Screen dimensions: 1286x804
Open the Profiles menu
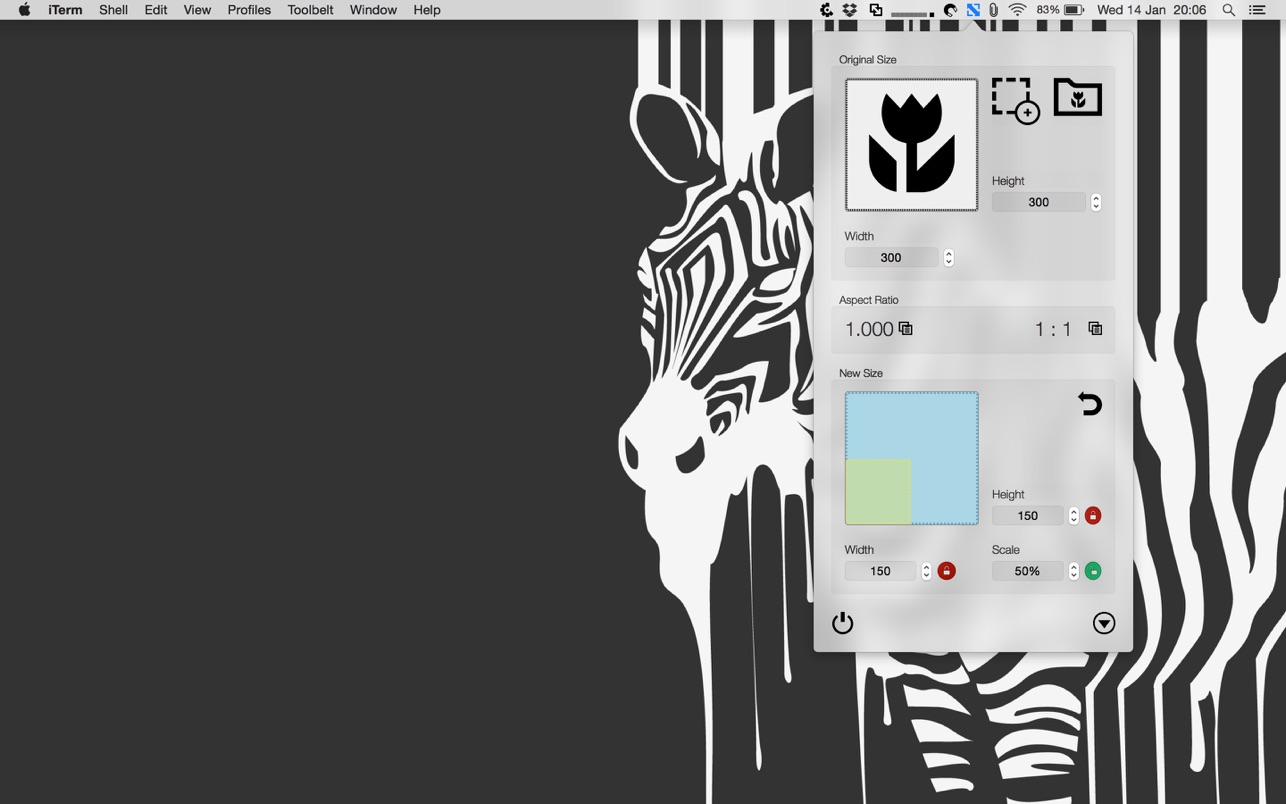249,10
